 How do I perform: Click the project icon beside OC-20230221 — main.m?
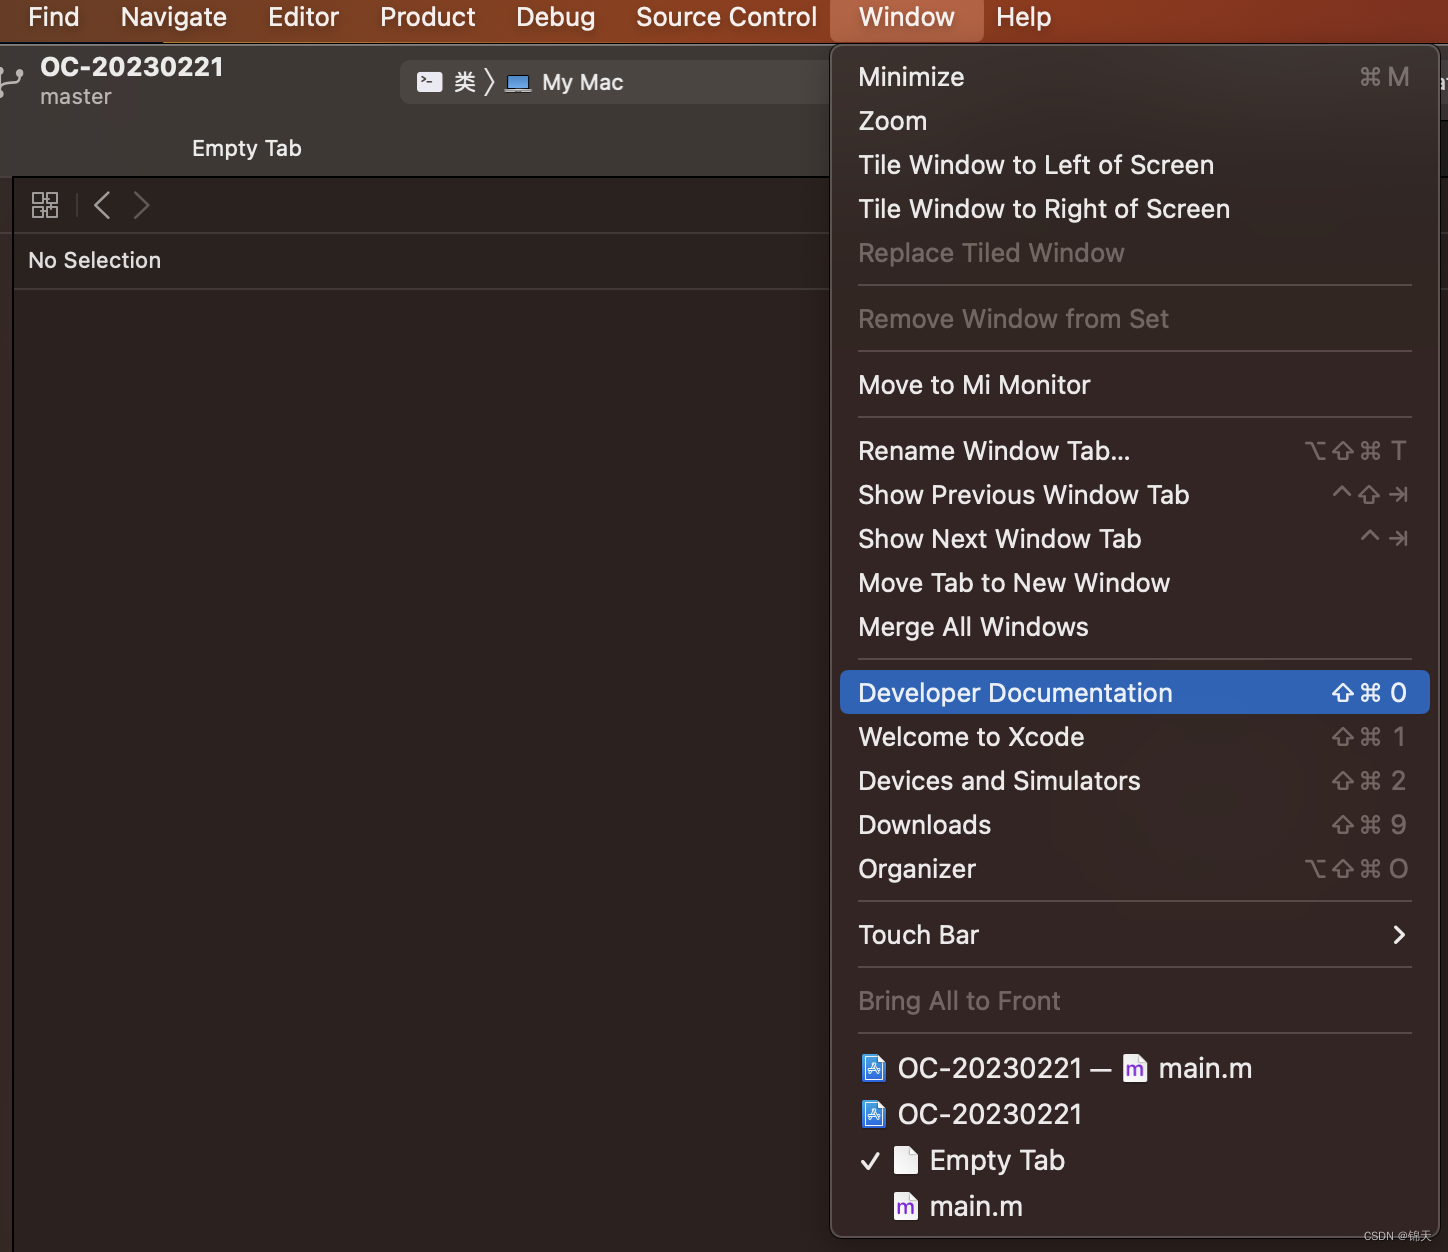873,1068
